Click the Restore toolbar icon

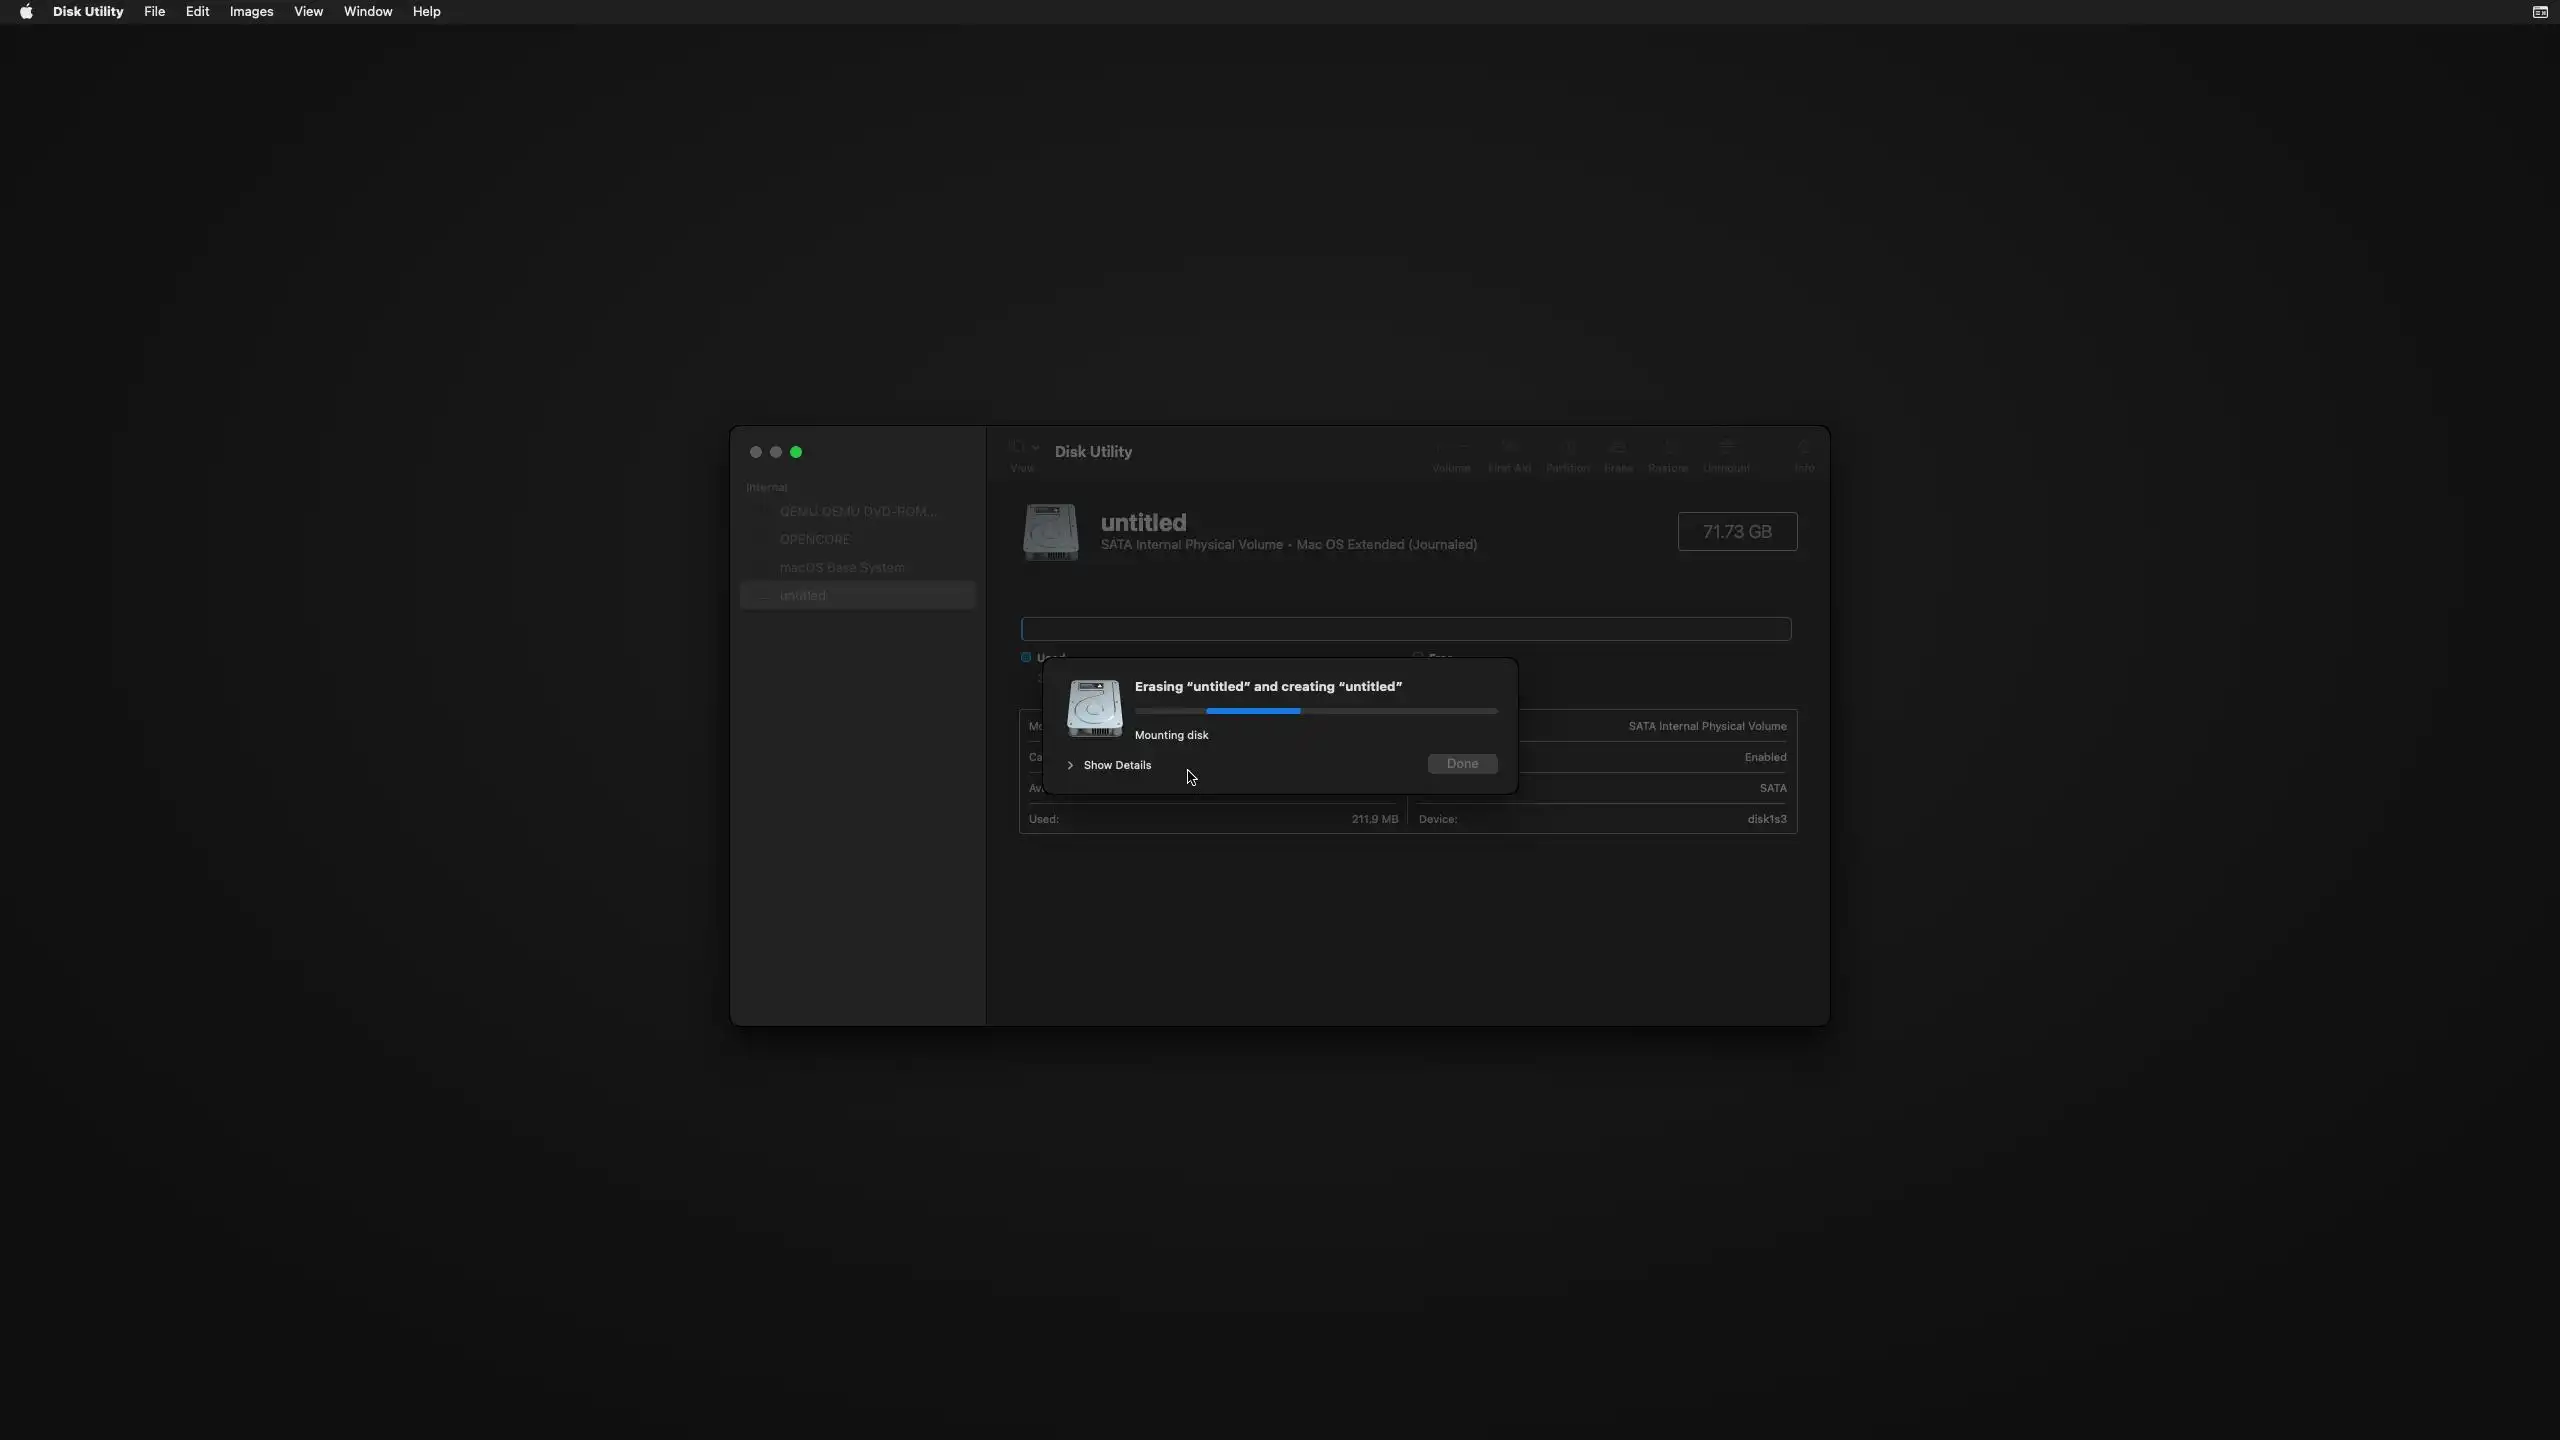point(1668,449)
